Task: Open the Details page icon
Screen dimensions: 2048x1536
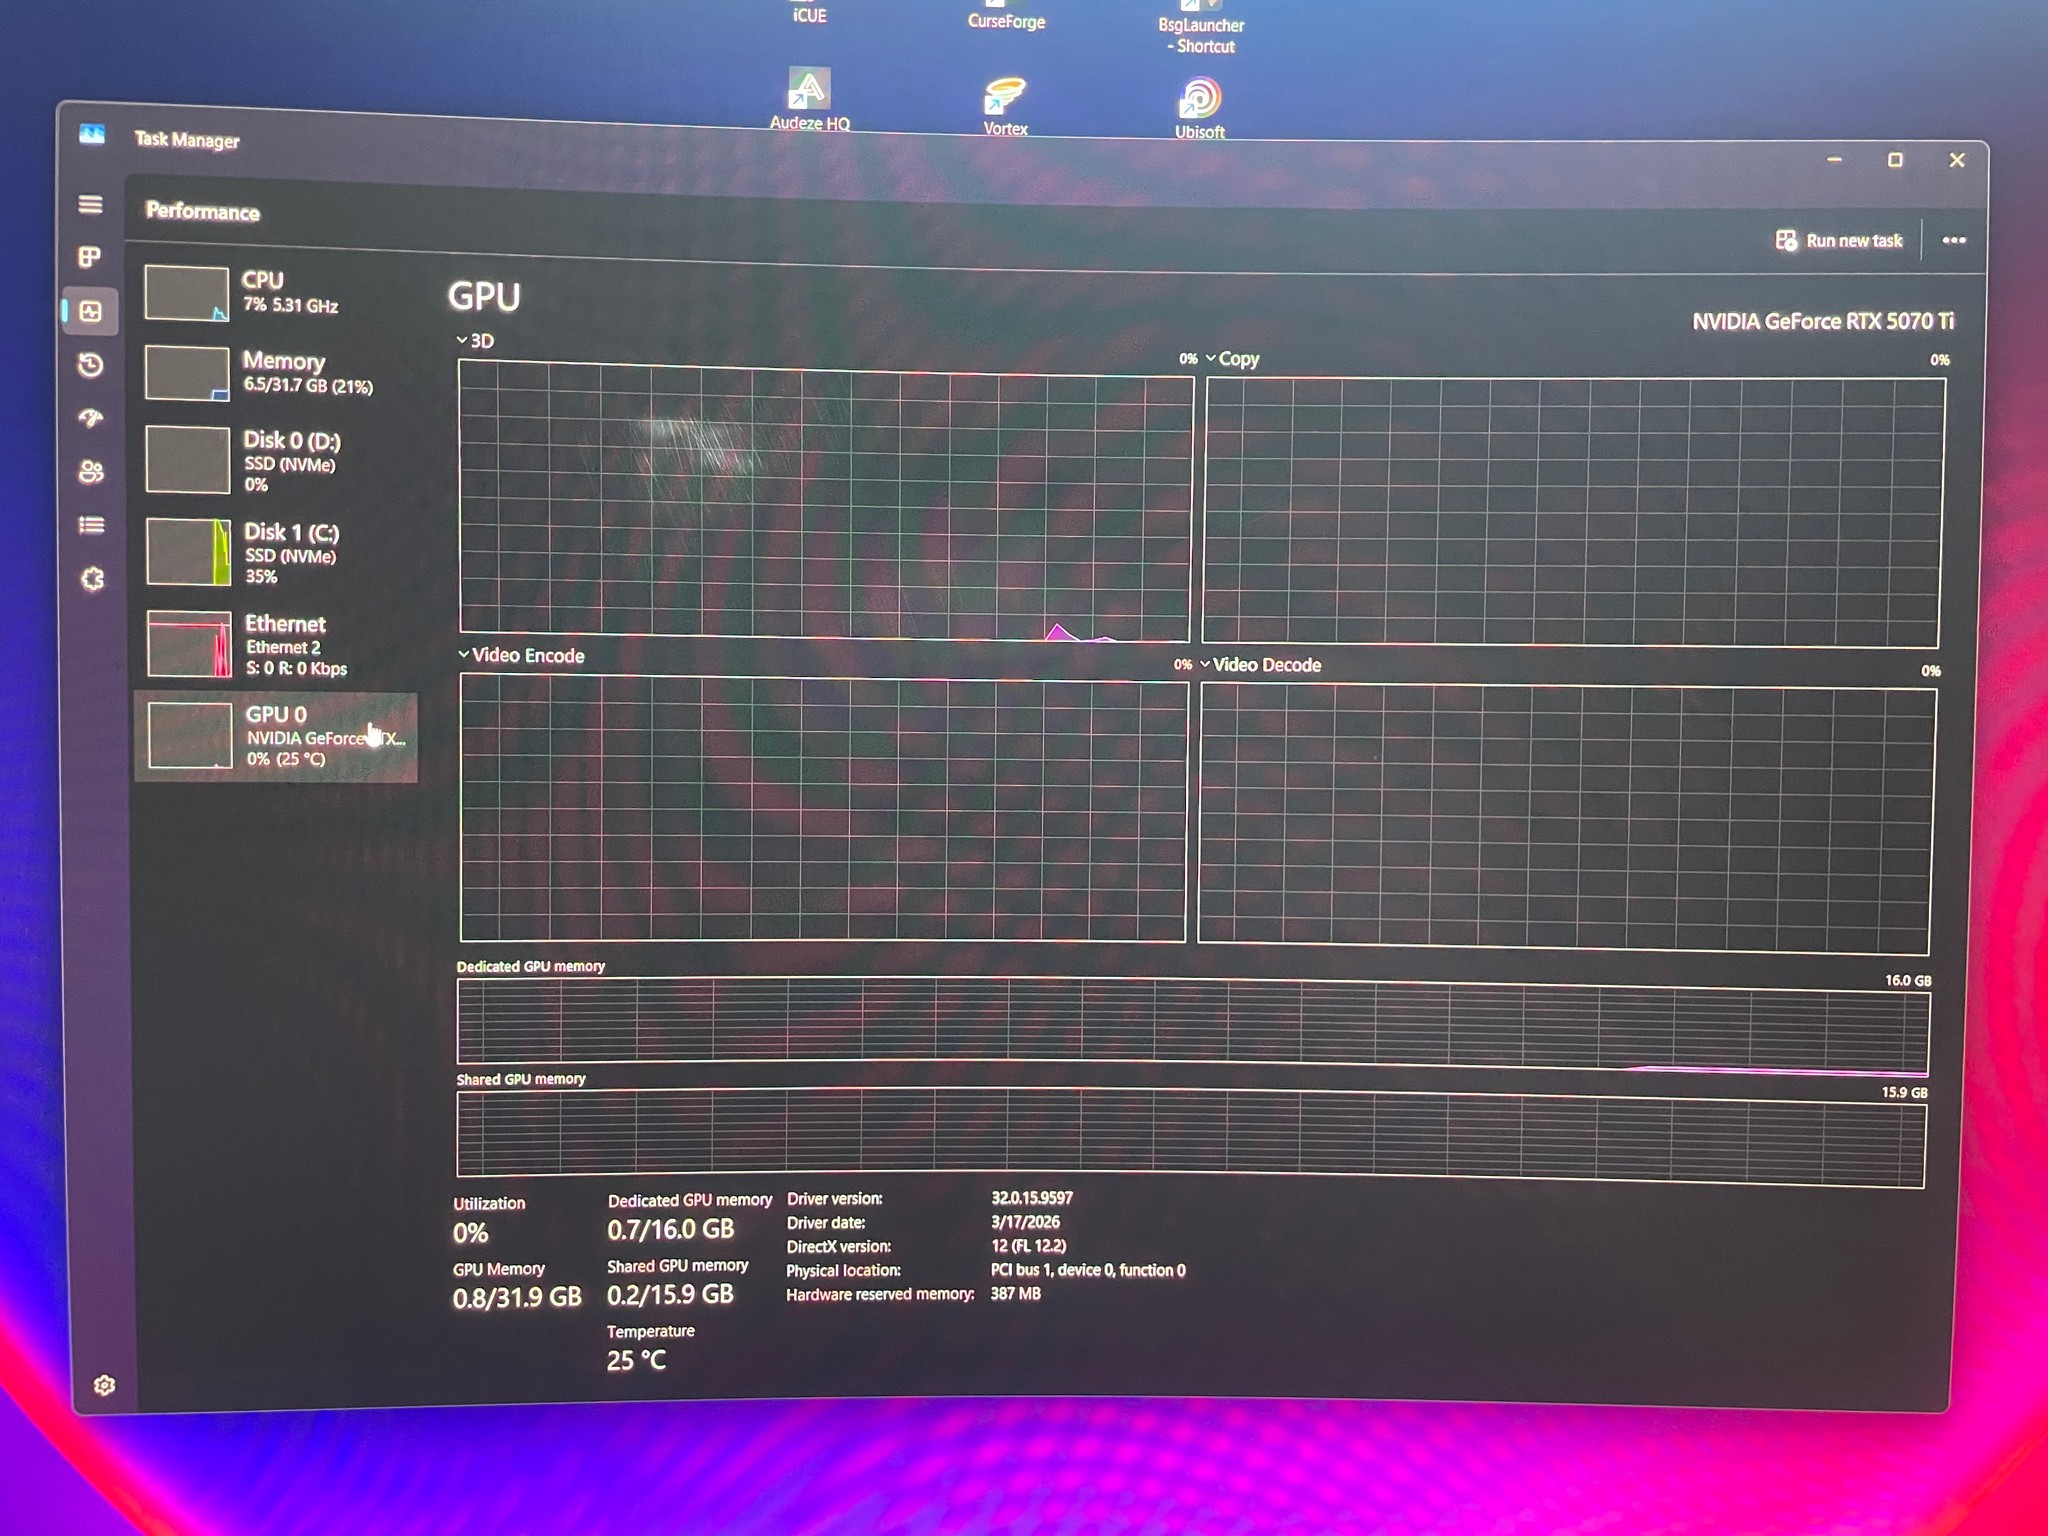Action: click(x=92, y=525)
